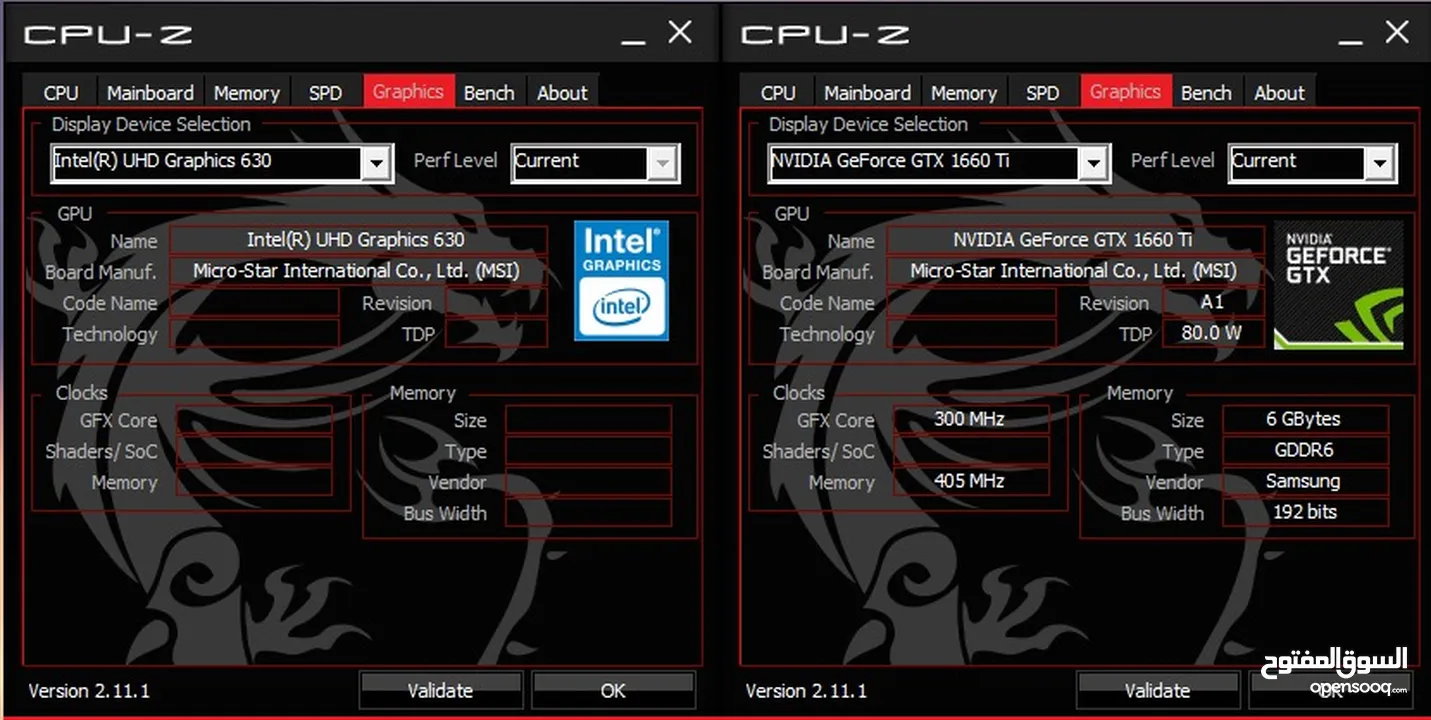Open the CPU tab in left CPU-Z window
The height and width of the screenshot is (720, 1431).
(61, 92)
